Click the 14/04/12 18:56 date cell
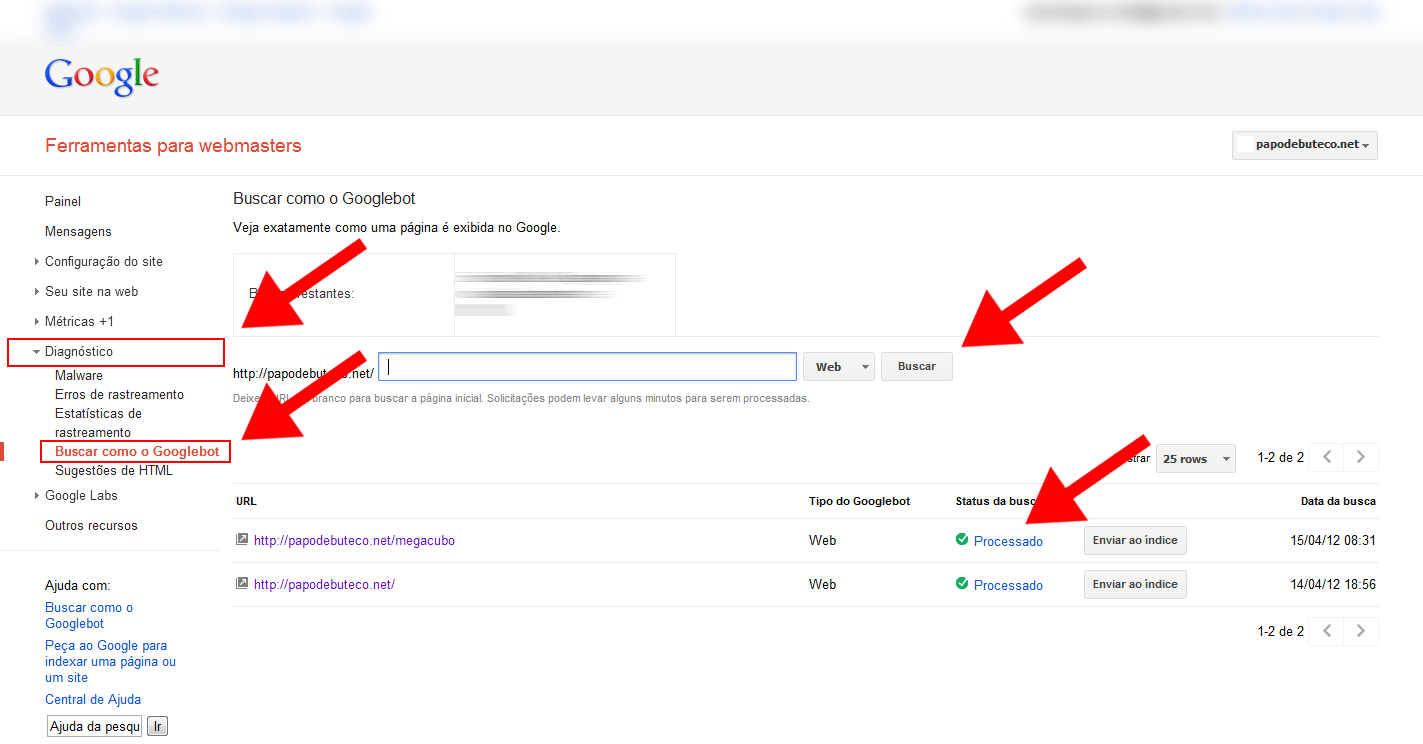 [1333, 584]
